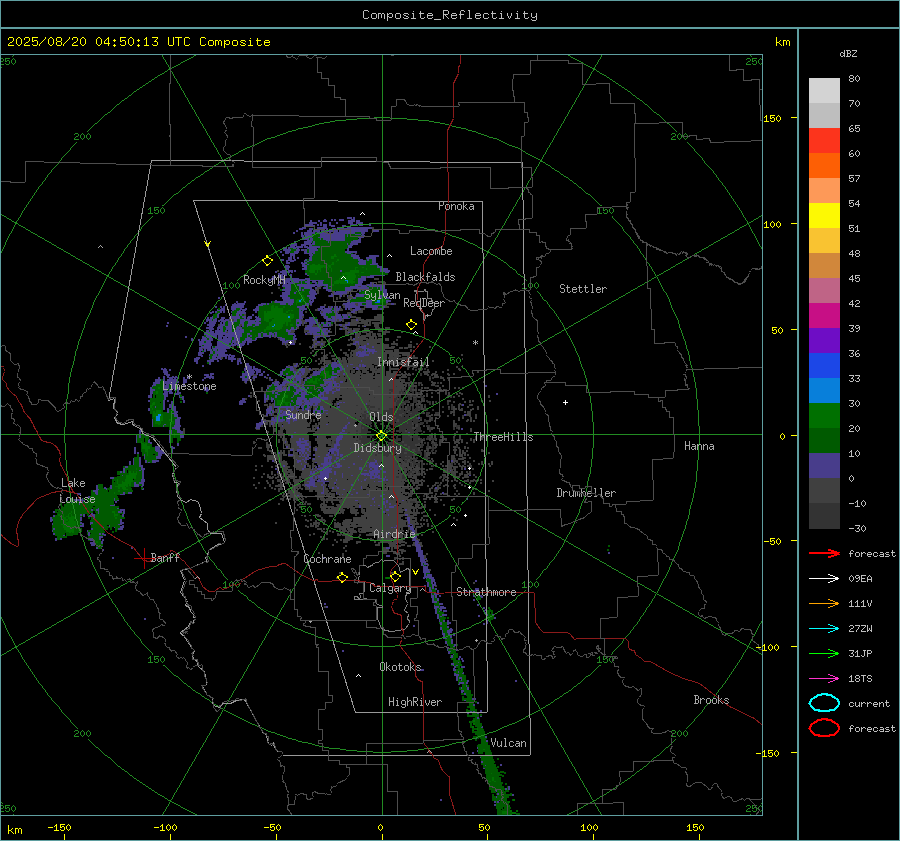The image size is (900, 841).
Task: Click the white 09EA arrow legend
Action: [x=824, y=579]
